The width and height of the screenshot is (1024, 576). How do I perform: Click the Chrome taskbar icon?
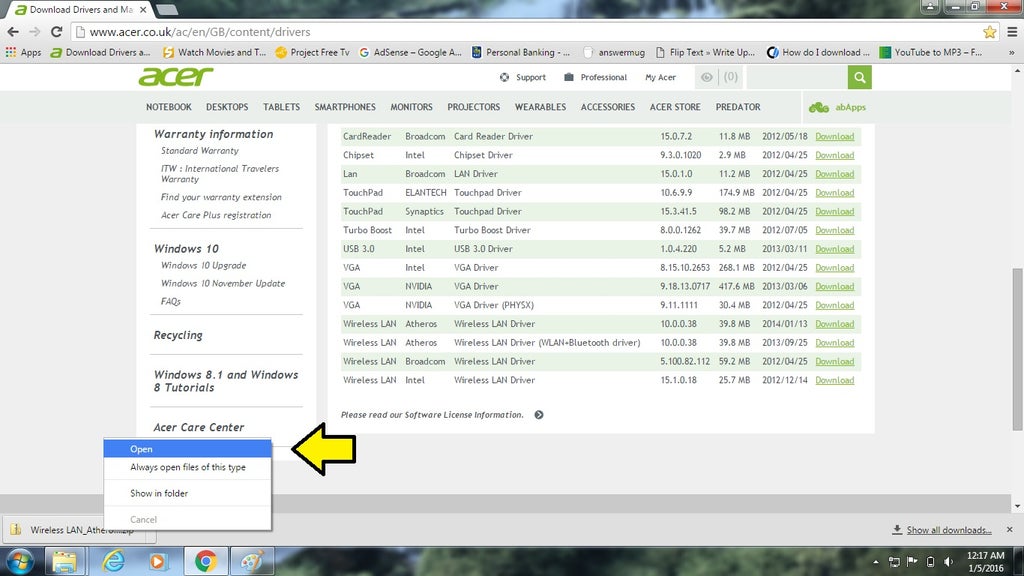[x=206, y=562]
